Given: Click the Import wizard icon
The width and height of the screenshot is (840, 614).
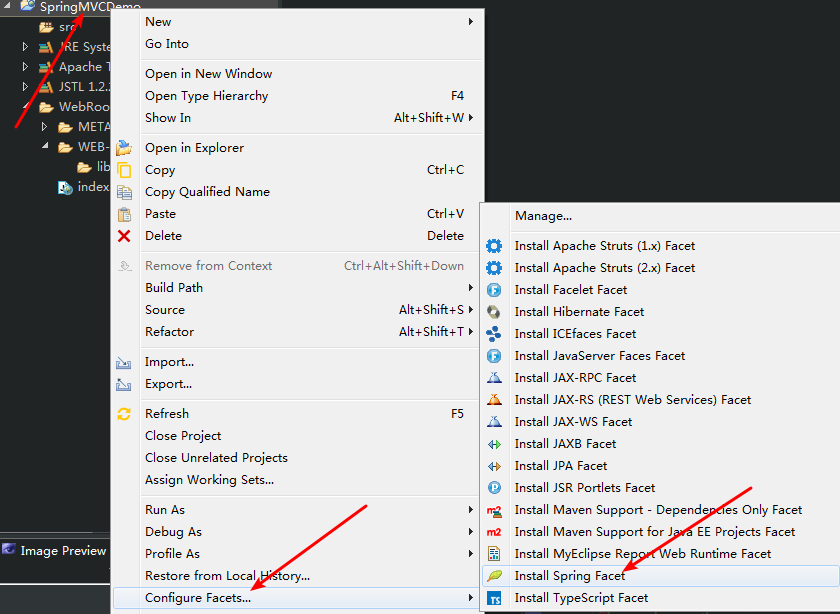Looking at the screenshot, I should pyautogui.click(x=124, y=361).
